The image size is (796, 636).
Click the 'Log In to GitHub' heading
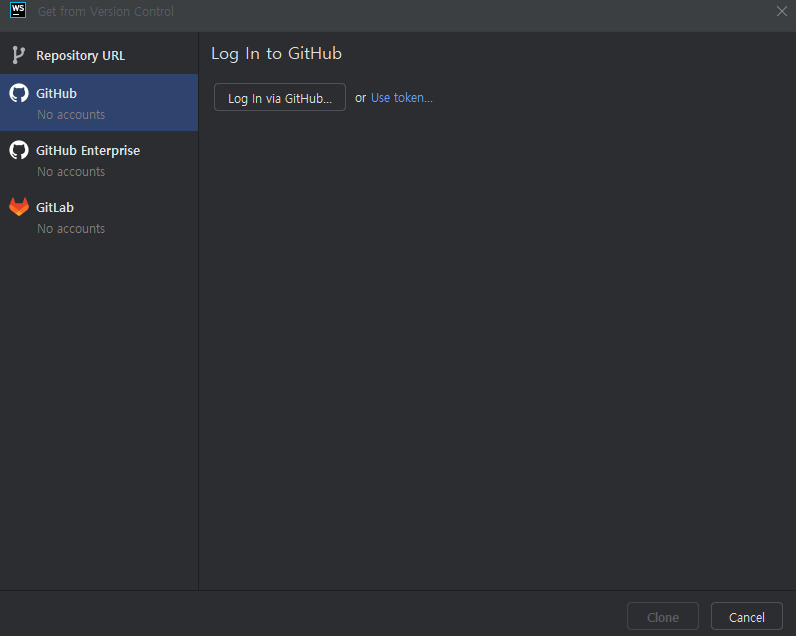276,53
